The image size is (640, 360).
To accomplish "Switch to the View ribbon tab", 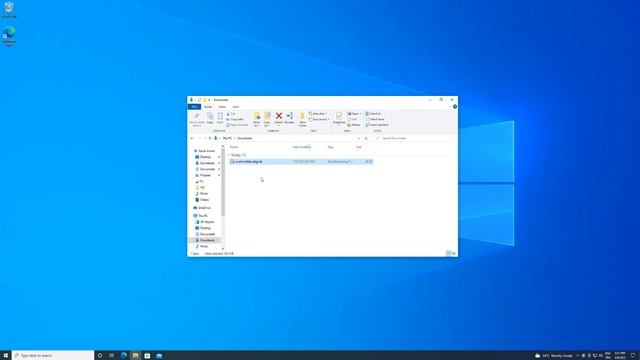I will point(236,107).
